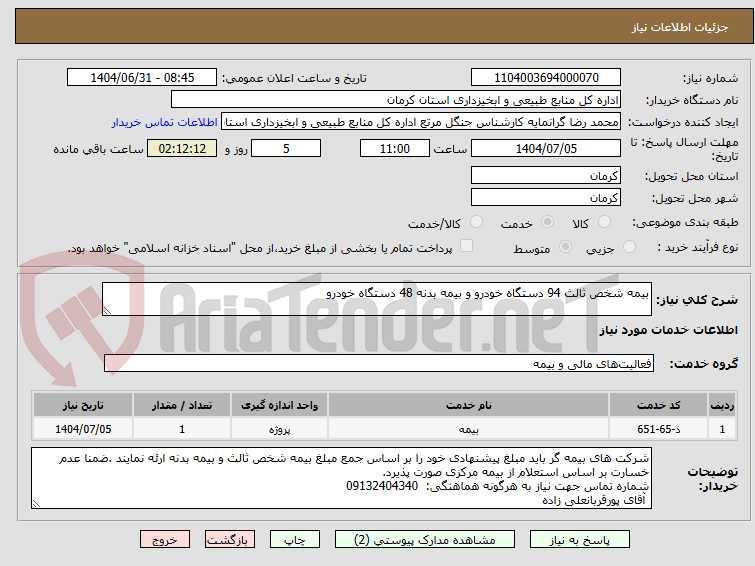Select the کالا radio button
The height and width of the screenshot is (566, 755).
click(604, 222)
